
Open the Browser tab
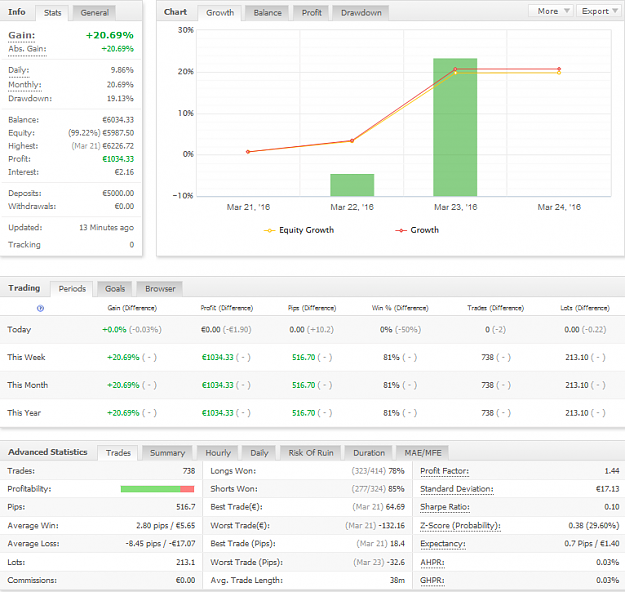(x=160, y=289)
